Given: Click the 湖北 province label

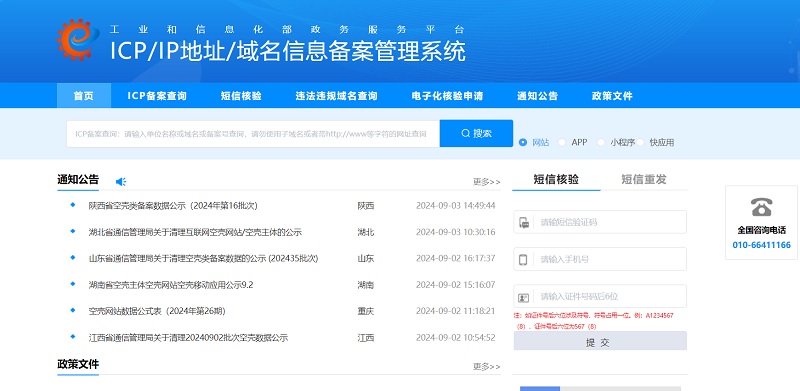Looking at the screenshot, I should click(x=366, y=232).
